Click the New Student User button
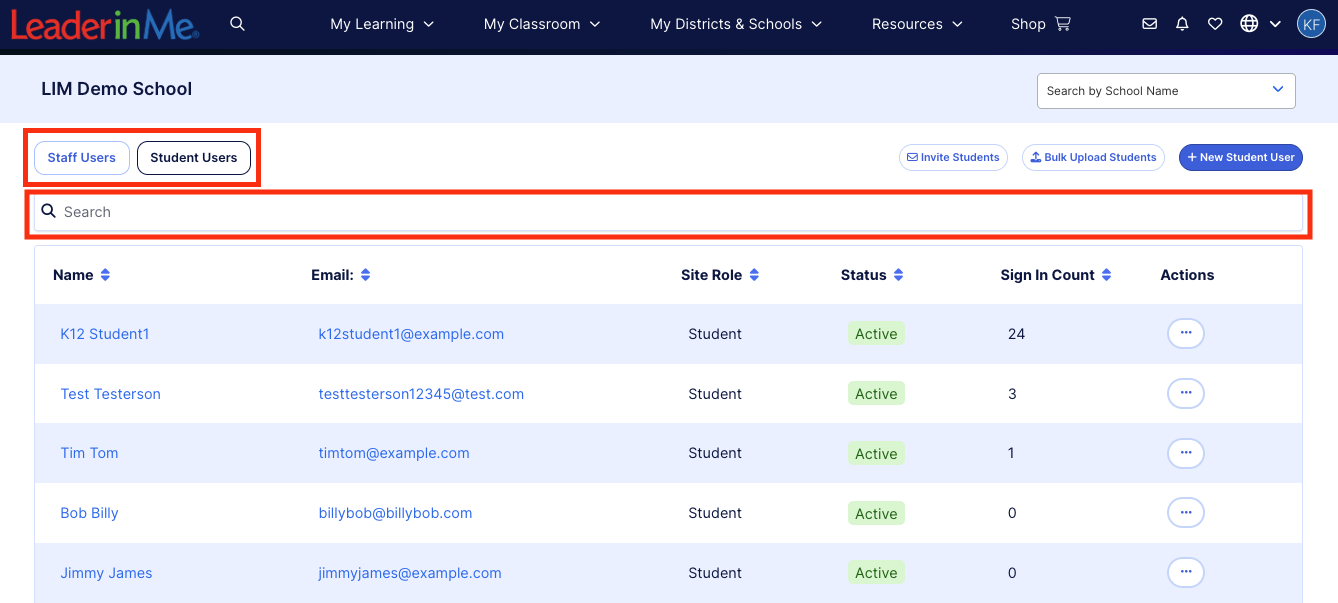 1240,158
